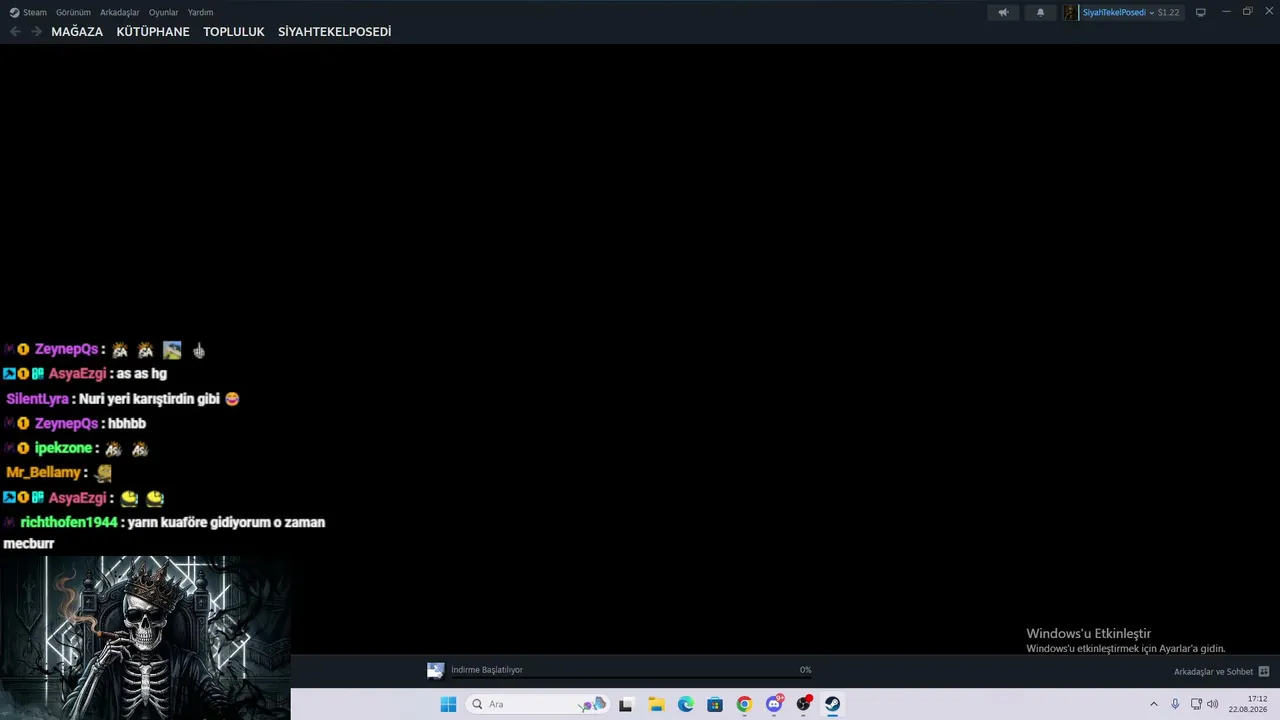Click username ipekzone in chat
This screenshot has width=1280, height=720.
coord(63,448)
